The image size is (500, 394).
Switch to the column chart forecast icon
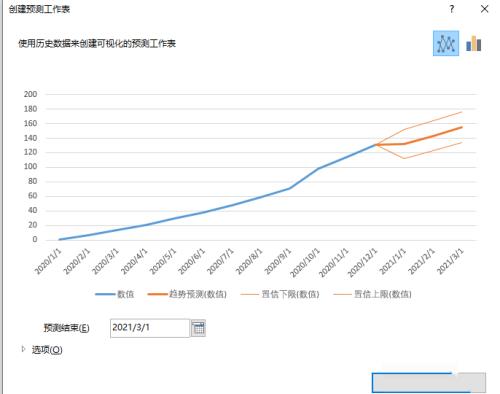pos(474,43)
